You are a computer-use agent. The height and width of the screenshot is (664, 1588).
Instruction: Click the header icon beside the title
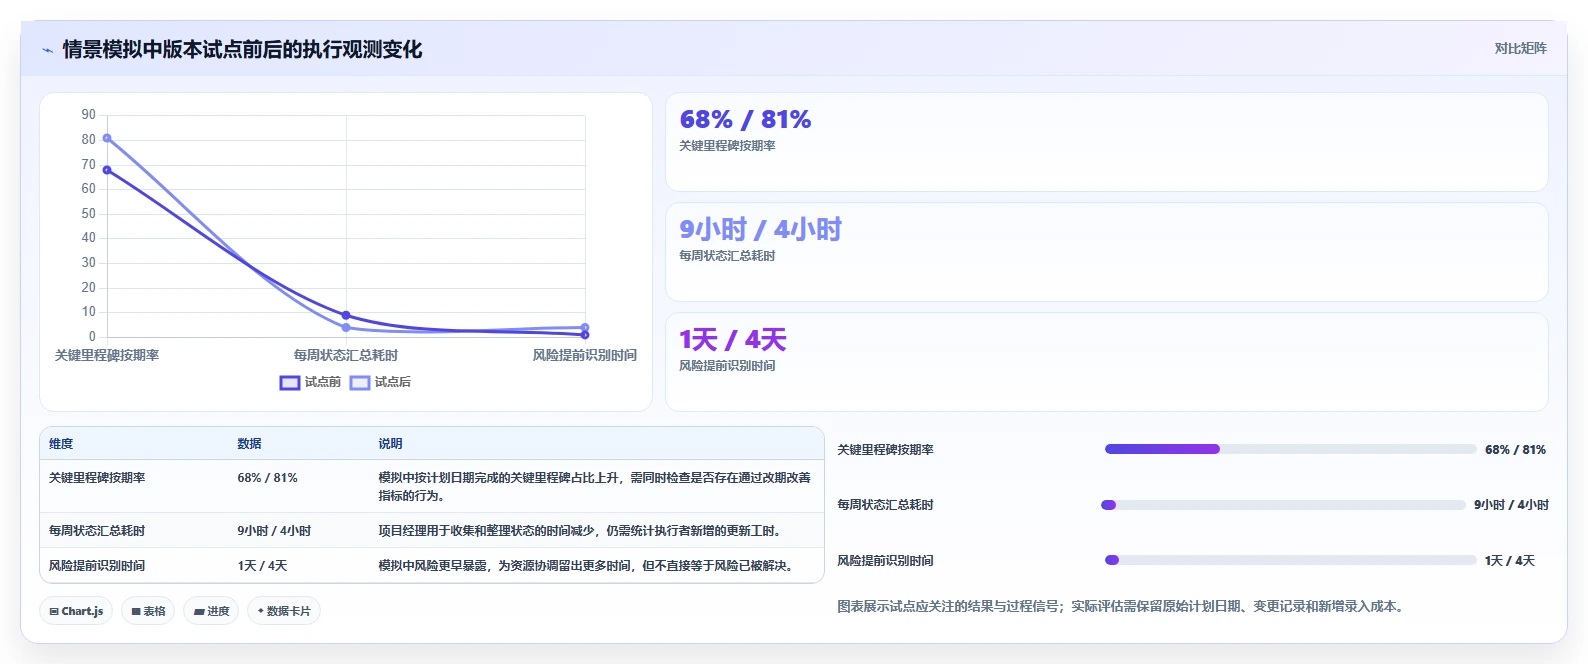point(47,50)
